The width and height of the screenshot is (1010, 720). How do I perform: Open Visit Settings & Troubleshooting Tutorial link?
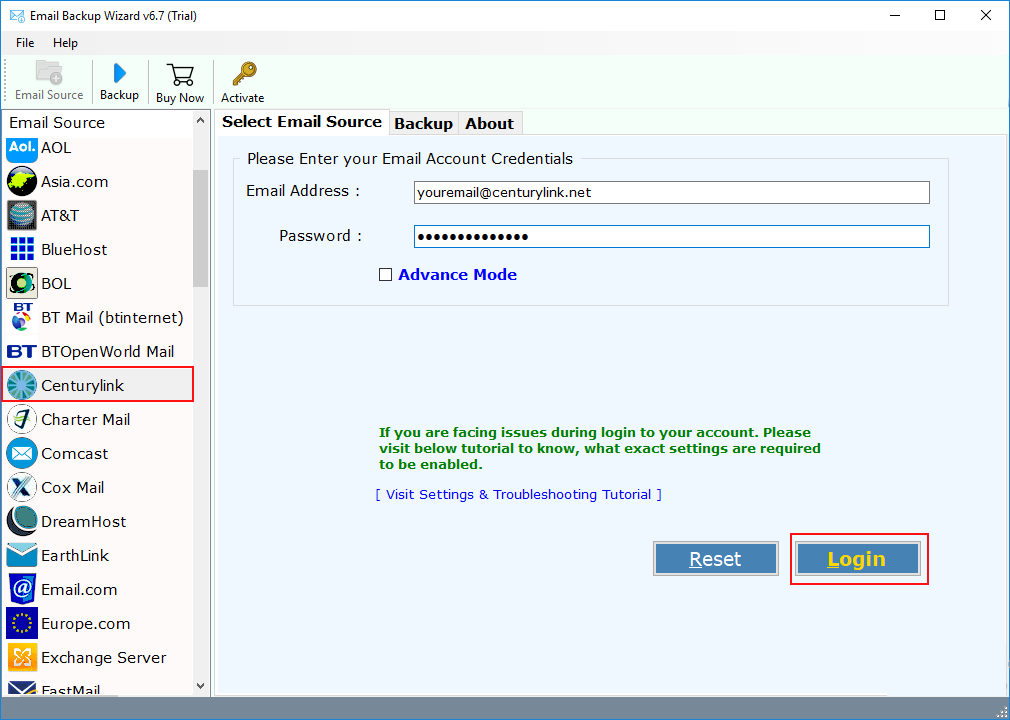pyautogui.click(x=519, y=495)
